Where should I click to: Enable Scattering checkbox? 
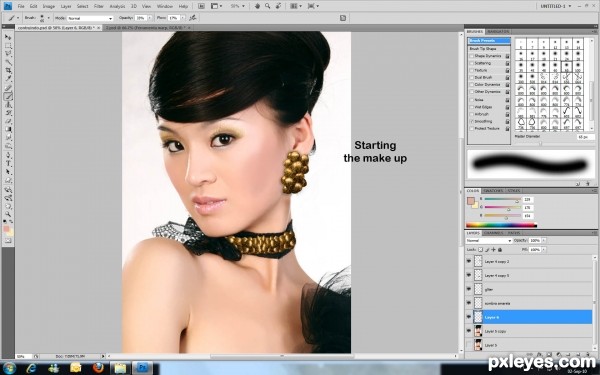click(x=472, y=64)
